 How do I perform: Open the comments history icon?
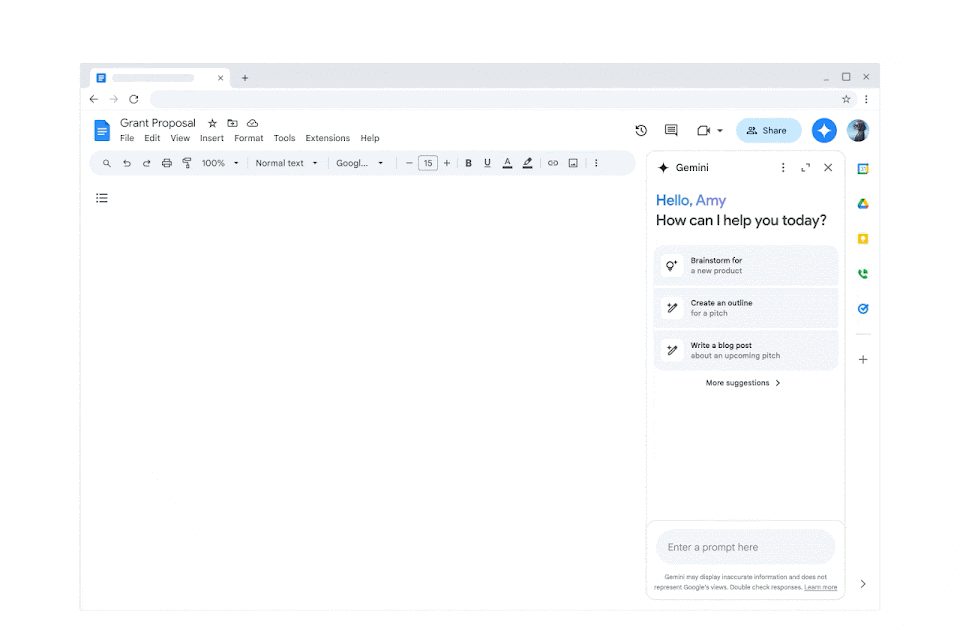point(671,130)
